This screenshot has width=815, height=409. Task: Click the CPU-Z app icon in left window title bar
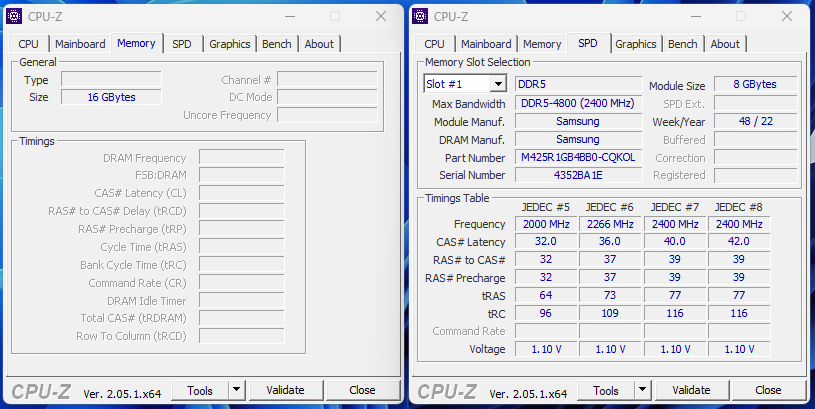pyautogui.click(x=14, y=16)
